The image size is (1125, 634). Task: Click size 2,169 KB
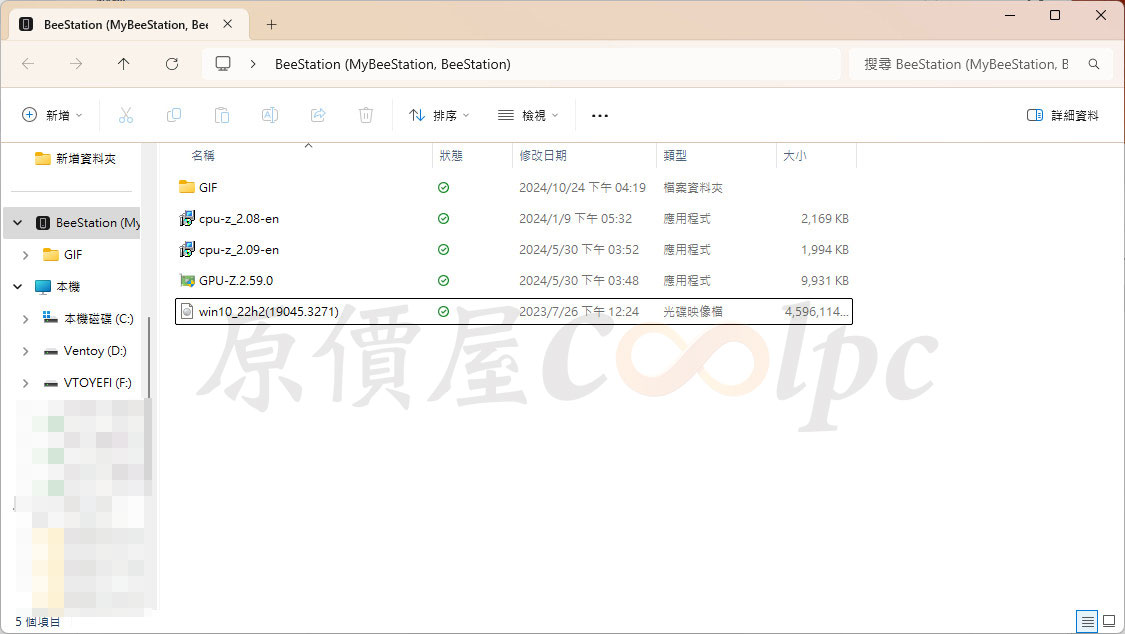pyautogui.click(x=824, y=219)
